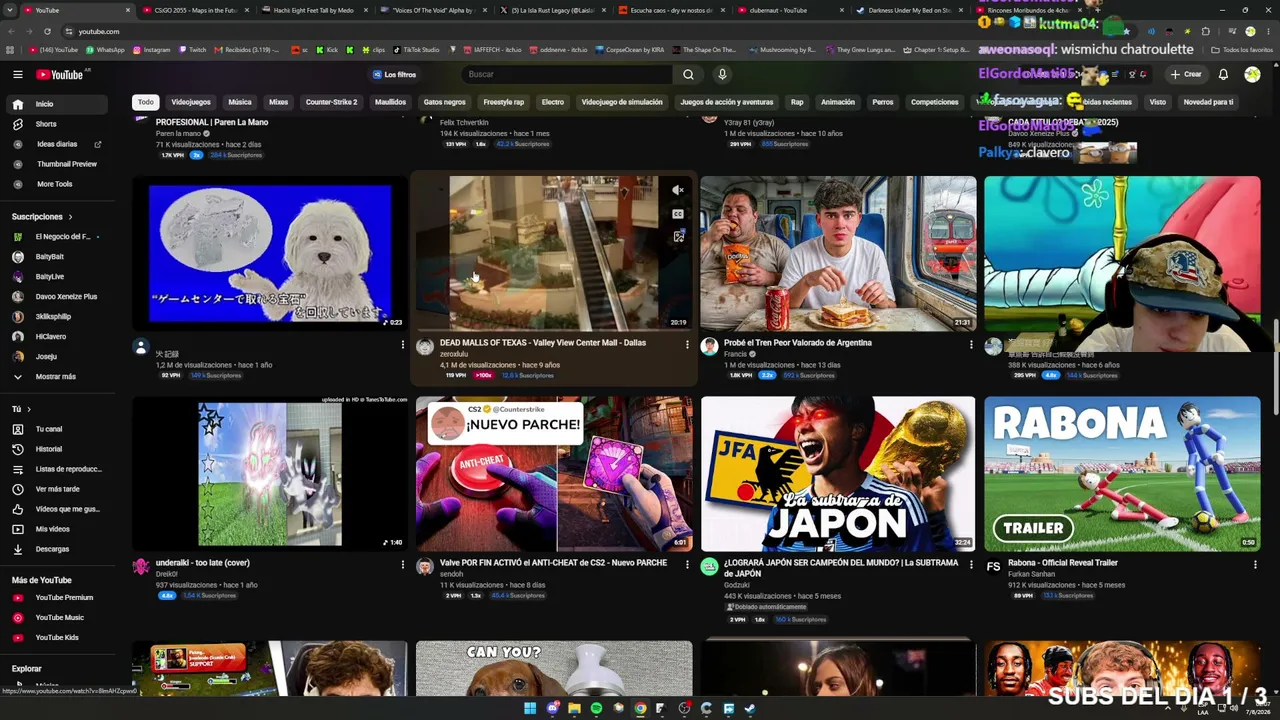Screen dimensions: 1280x720
Task: Open the YouTube guide hamburger menu
Action: tap(18, 74)
